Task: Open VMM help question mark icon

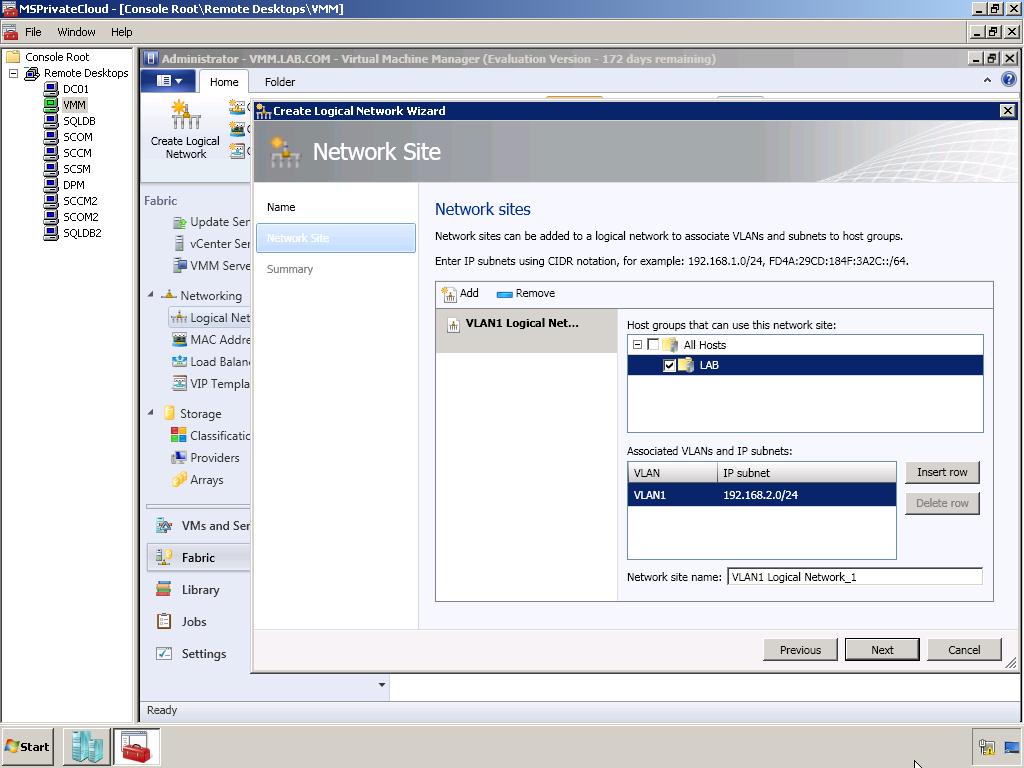Action: click(x=1008, y=80)
